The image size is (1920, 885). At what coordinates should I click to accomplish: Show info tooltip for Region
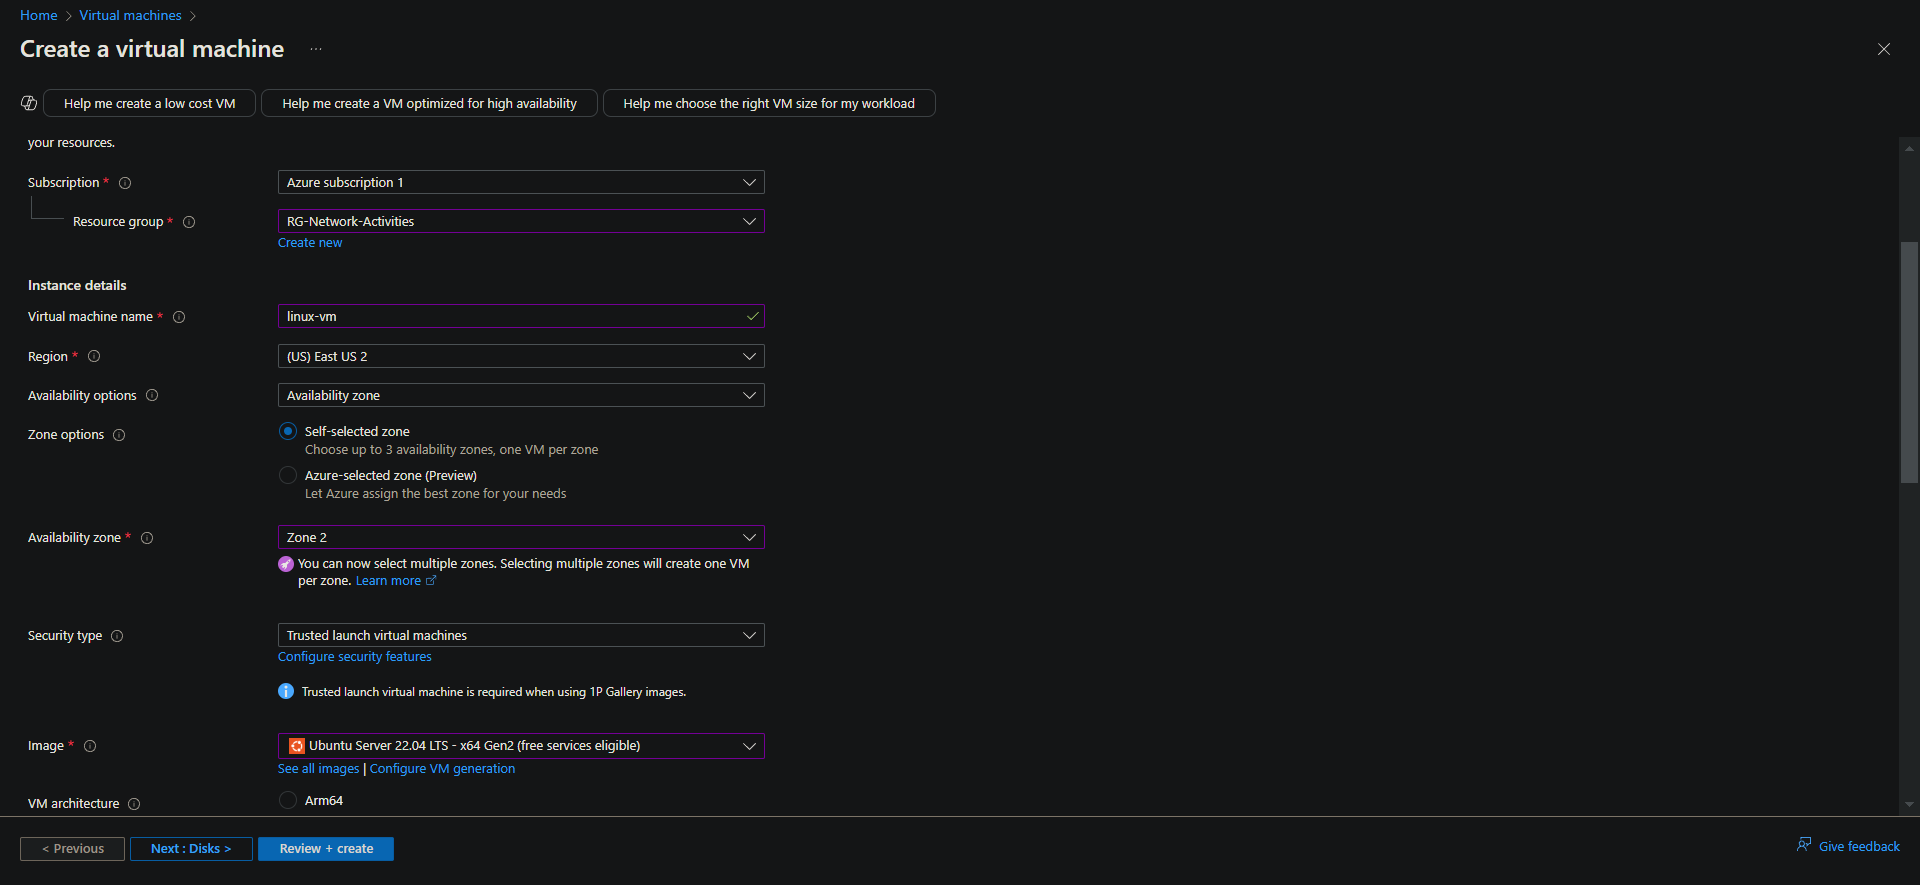94,356
